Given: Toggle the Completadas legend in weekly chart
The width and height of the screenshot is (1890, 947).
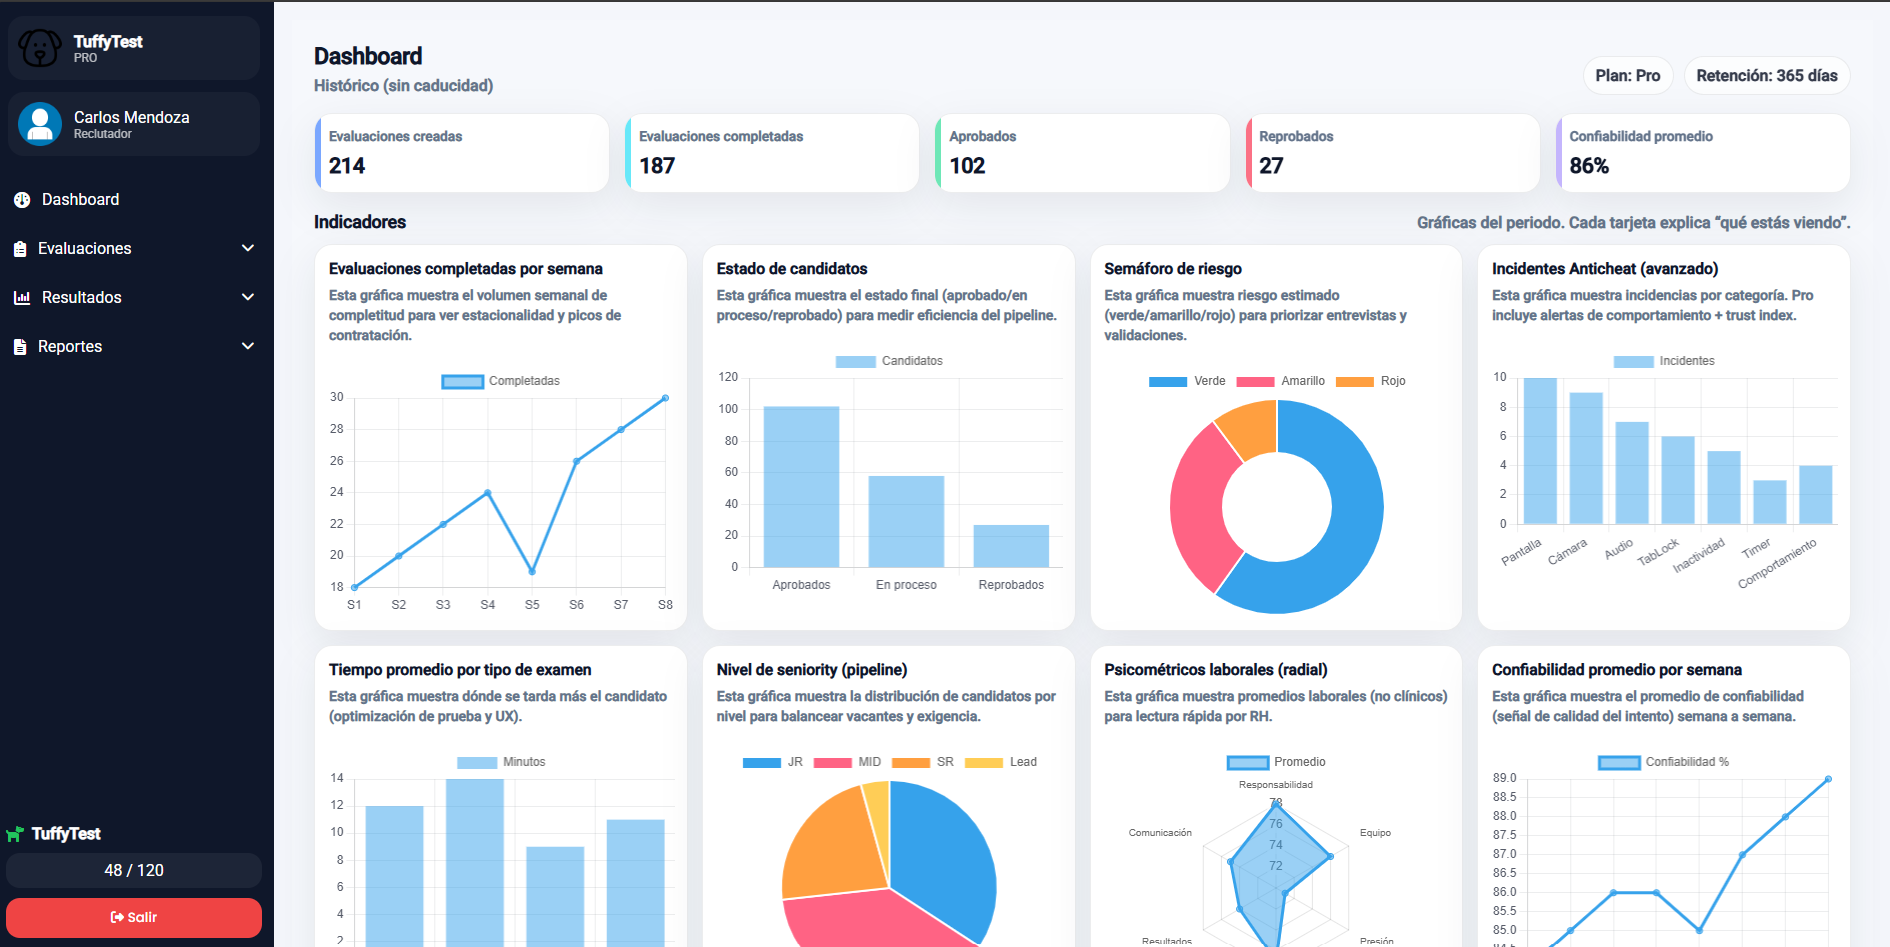Looking at the screenshot, I should point(500,381).
